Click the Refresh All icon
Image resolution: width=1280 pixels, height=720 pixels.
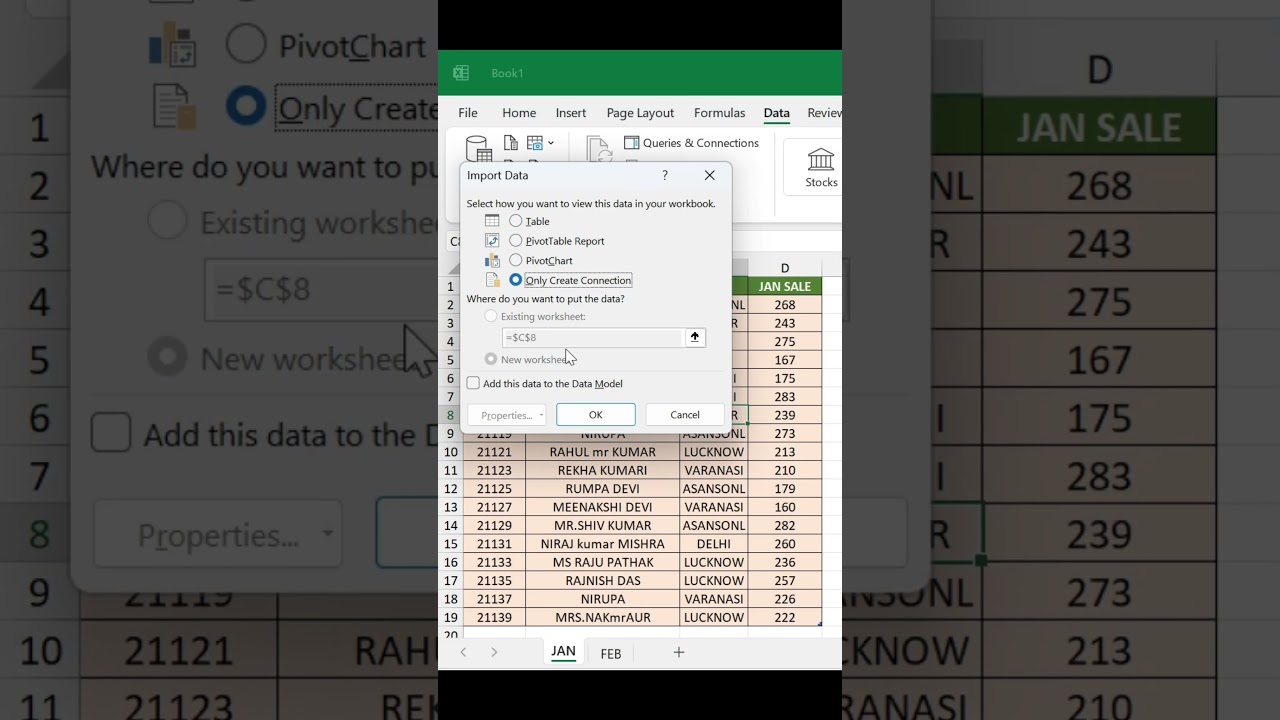pyautogui.click(x=598, y=150)
